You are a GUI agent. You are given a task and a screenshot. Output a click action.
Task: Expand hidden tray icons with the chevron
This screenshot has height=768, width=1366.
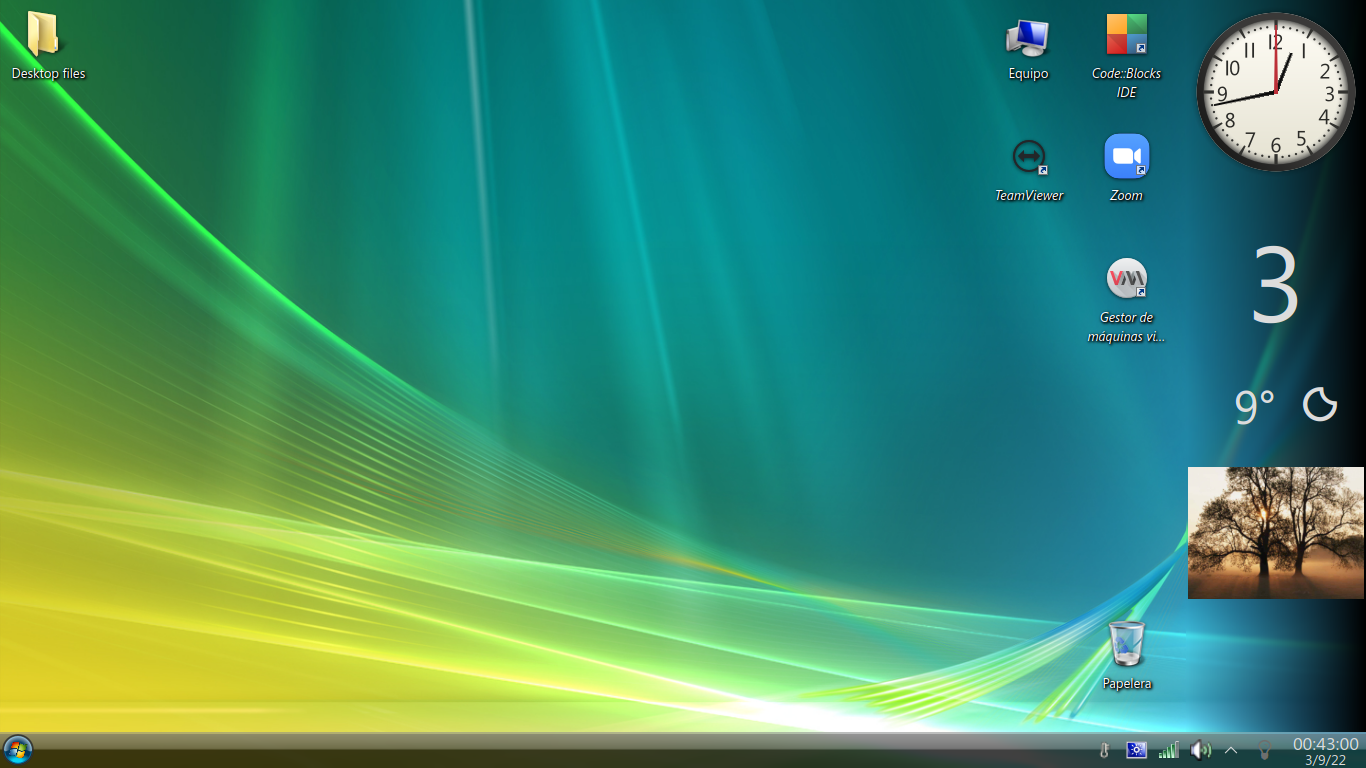pyautogui.click(x=1231, y=749)
